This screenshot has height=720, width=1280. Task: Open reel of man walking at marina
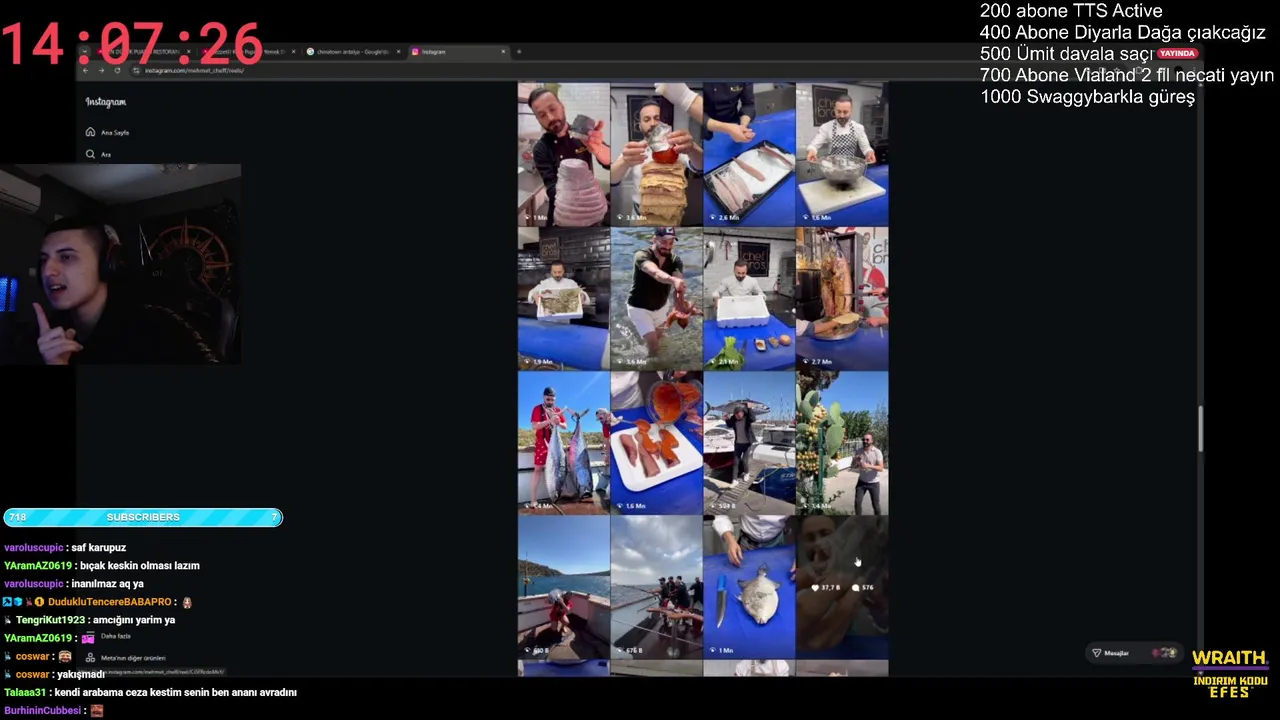click(x=749, y=443)
